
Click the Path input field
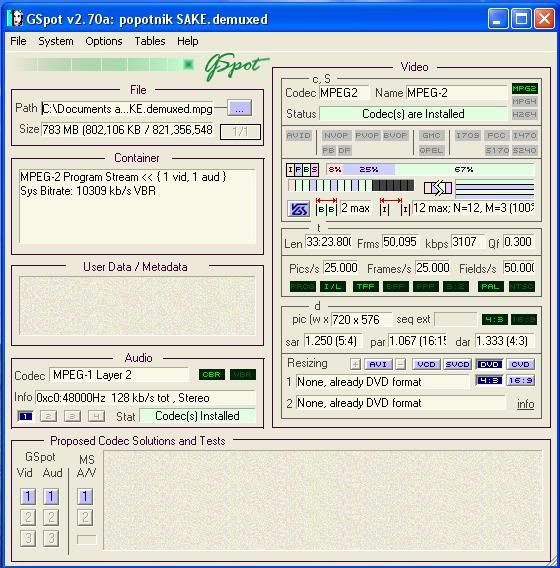[x=128, y=109]
